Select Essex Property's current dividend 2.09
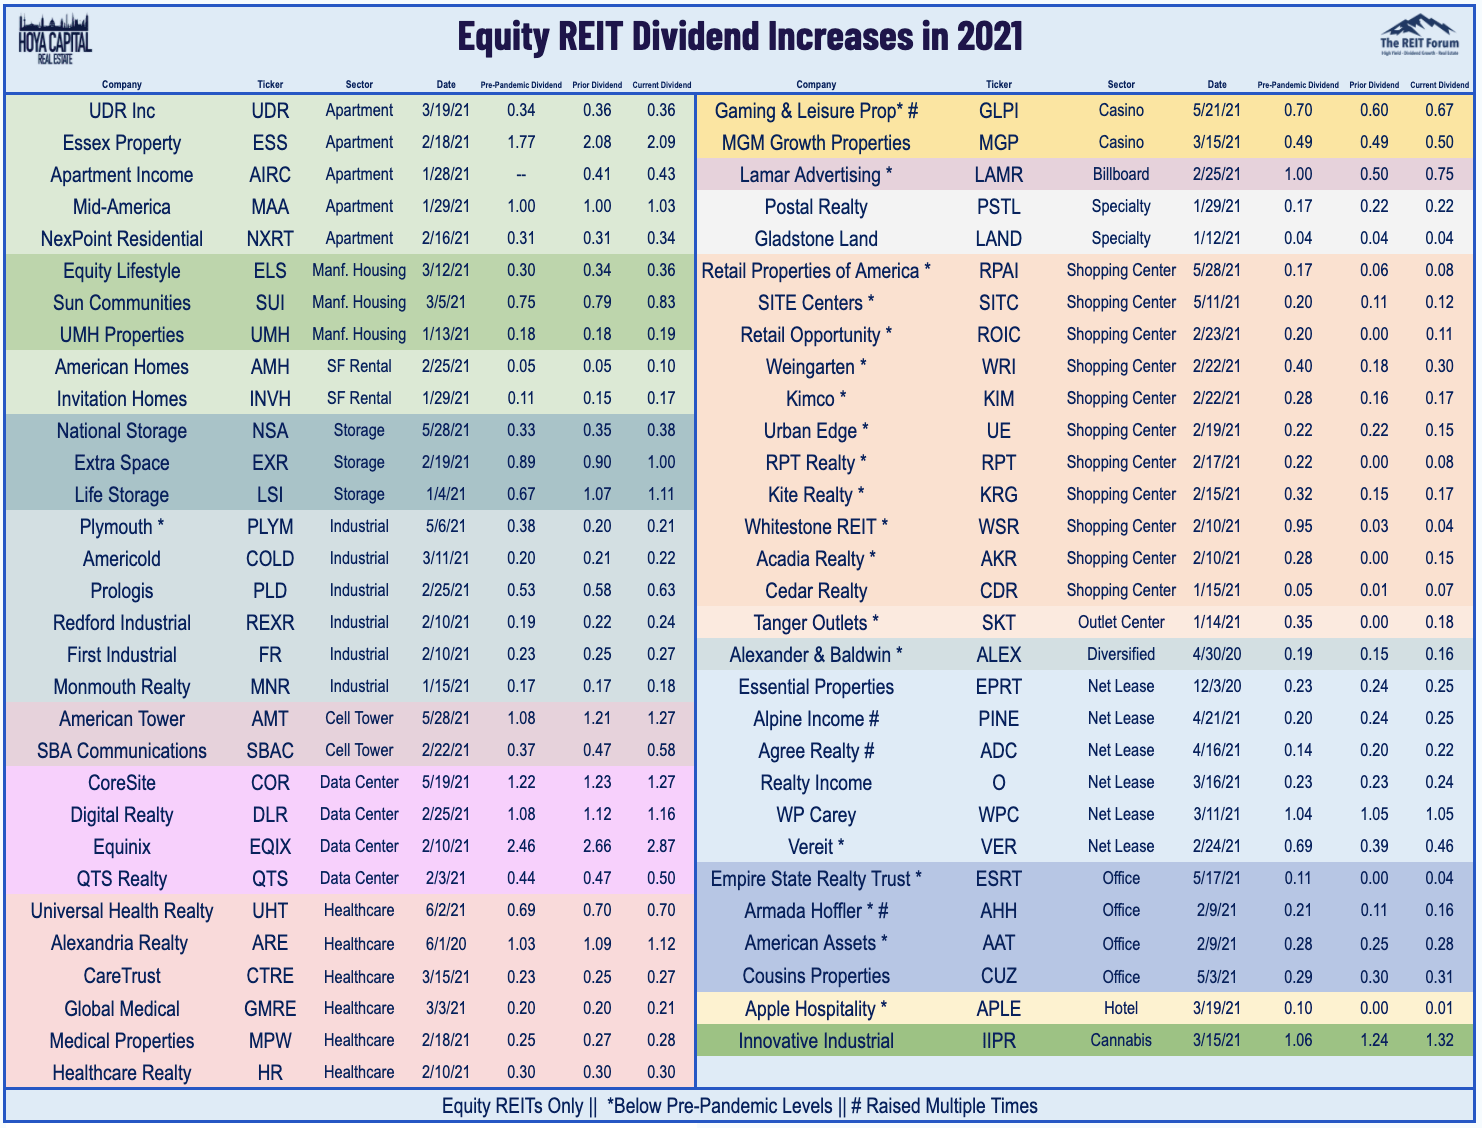This screenshot has width=1482, height=1128. pyautogui.click(x=661, y=142)
